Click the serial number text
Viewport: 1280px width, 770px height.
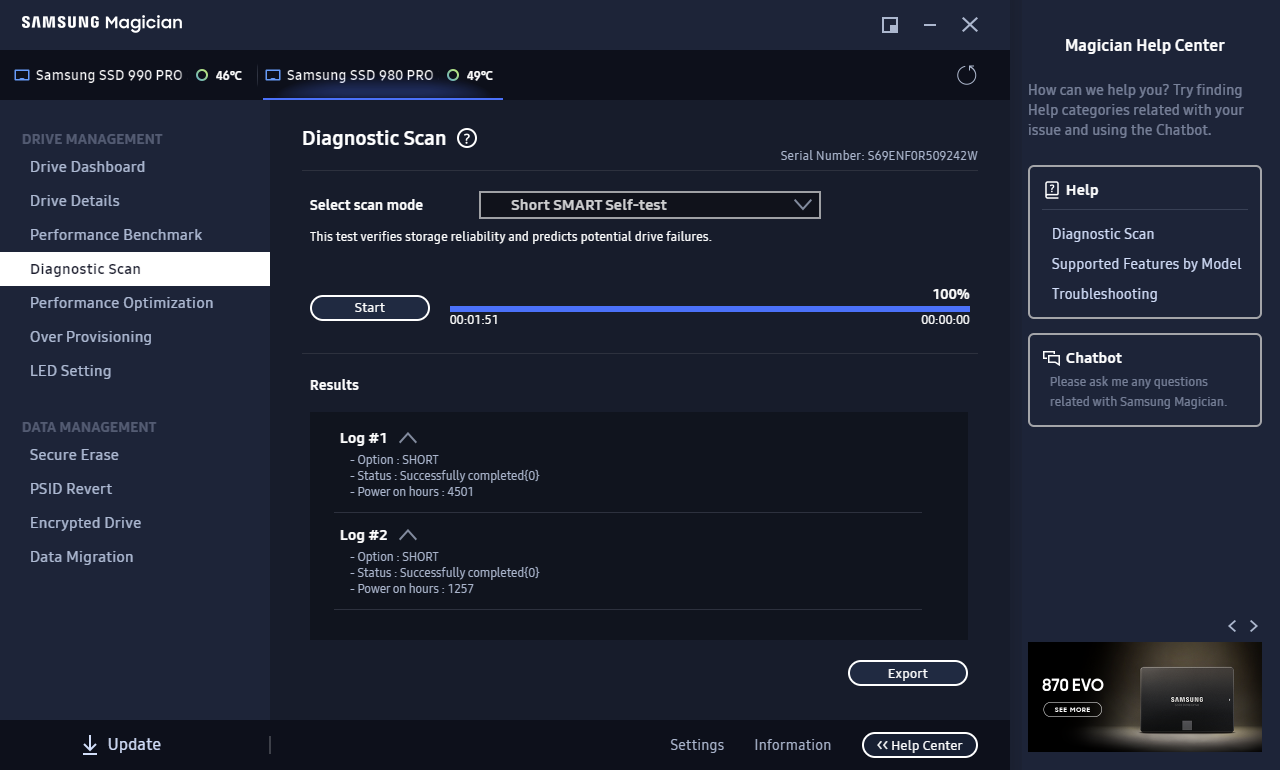(x=879, y=156)
